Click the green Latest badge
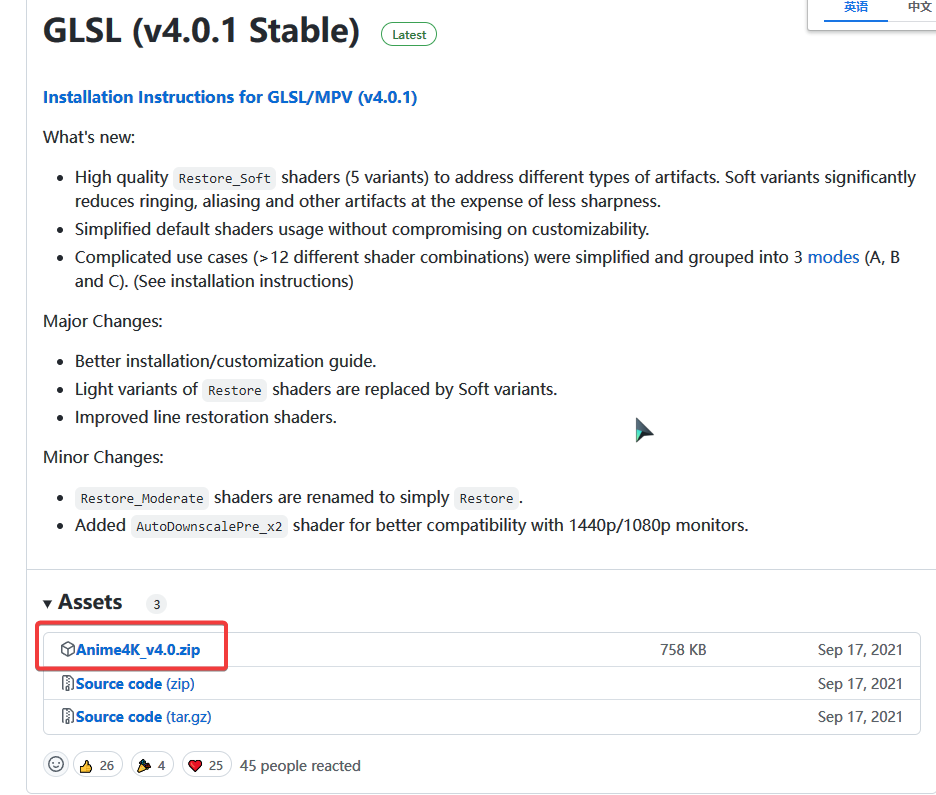This screenshot has width=936, height=795. click(408, 34)
